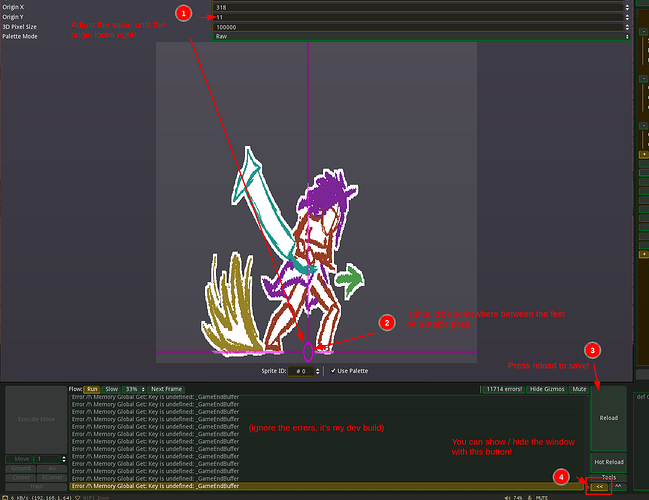Click the << show/hide window button

click(x=599, y=487)
